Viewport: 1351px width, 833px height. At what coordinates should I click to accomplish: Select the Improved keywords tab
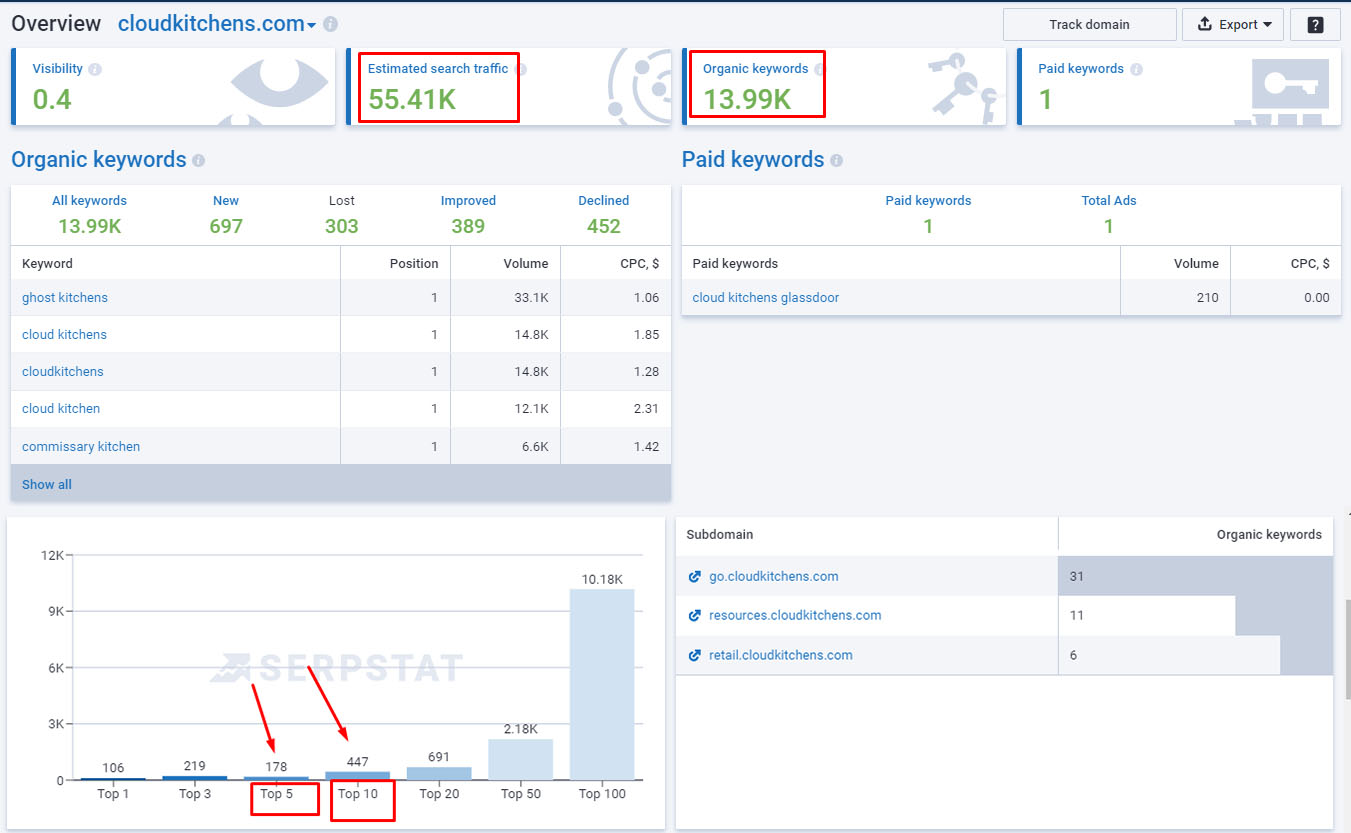coord(468,214)
